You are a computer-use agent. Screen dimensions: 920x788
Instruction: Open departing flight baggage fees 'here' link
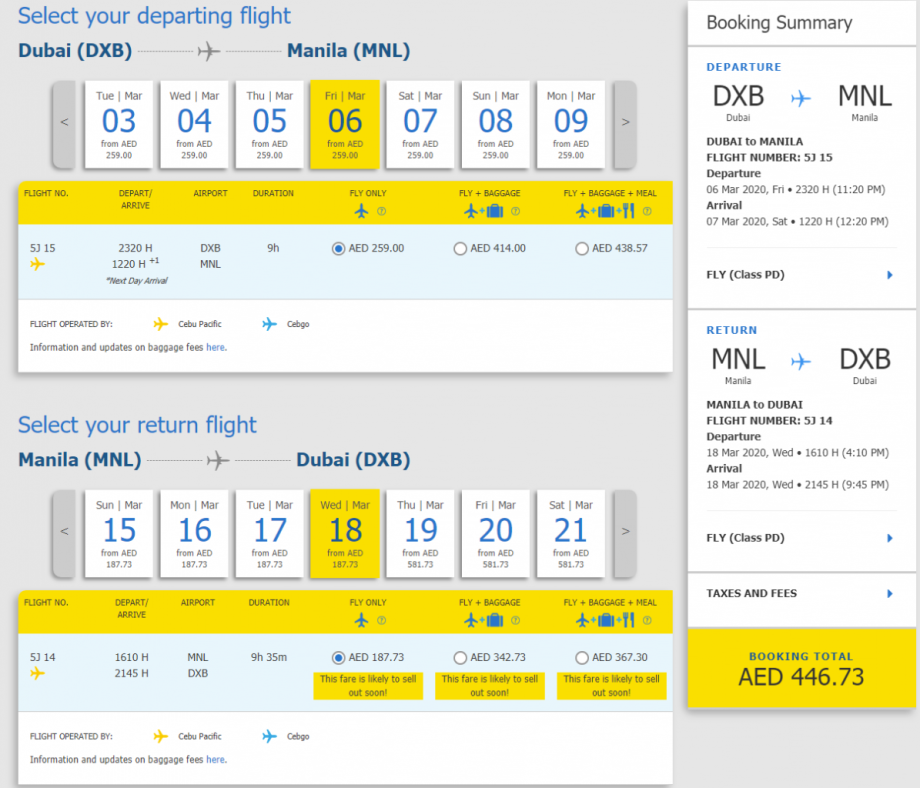(x=216, y=348)
